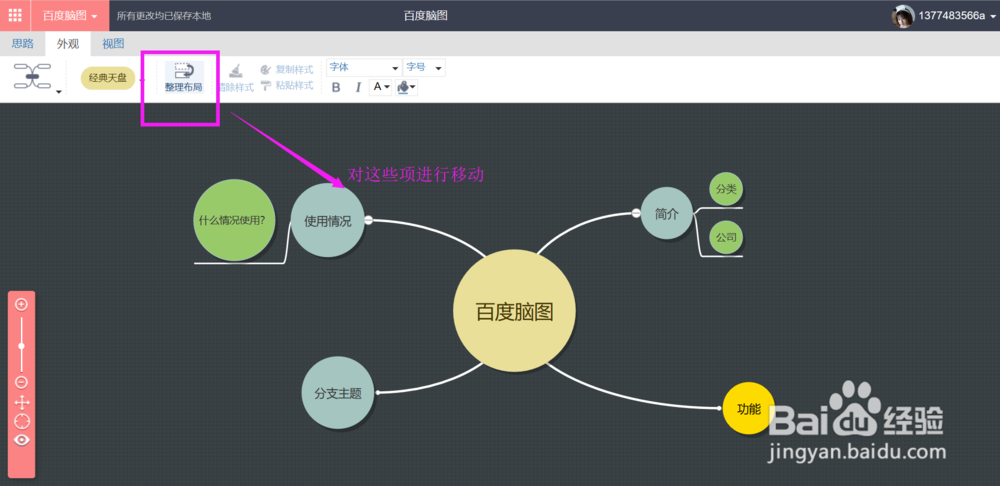Click 粘贴样式 paste style
The width and height of the screenshot is (1000, 486).
(287, 85)
